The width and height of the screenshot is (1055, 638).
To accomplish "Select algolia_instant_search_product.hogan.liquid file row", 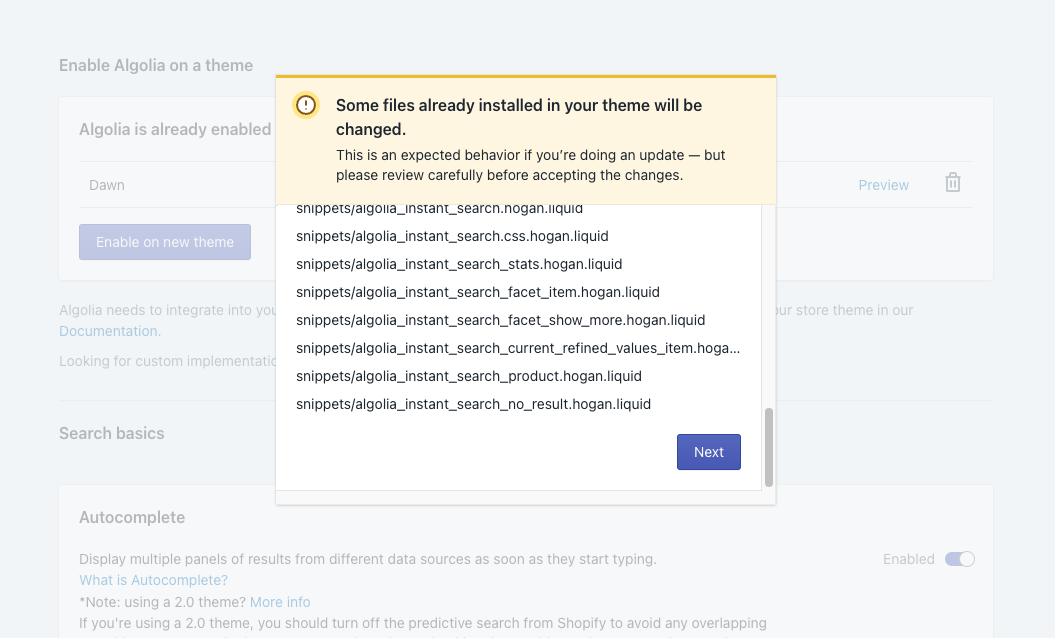I will (469, 376).
